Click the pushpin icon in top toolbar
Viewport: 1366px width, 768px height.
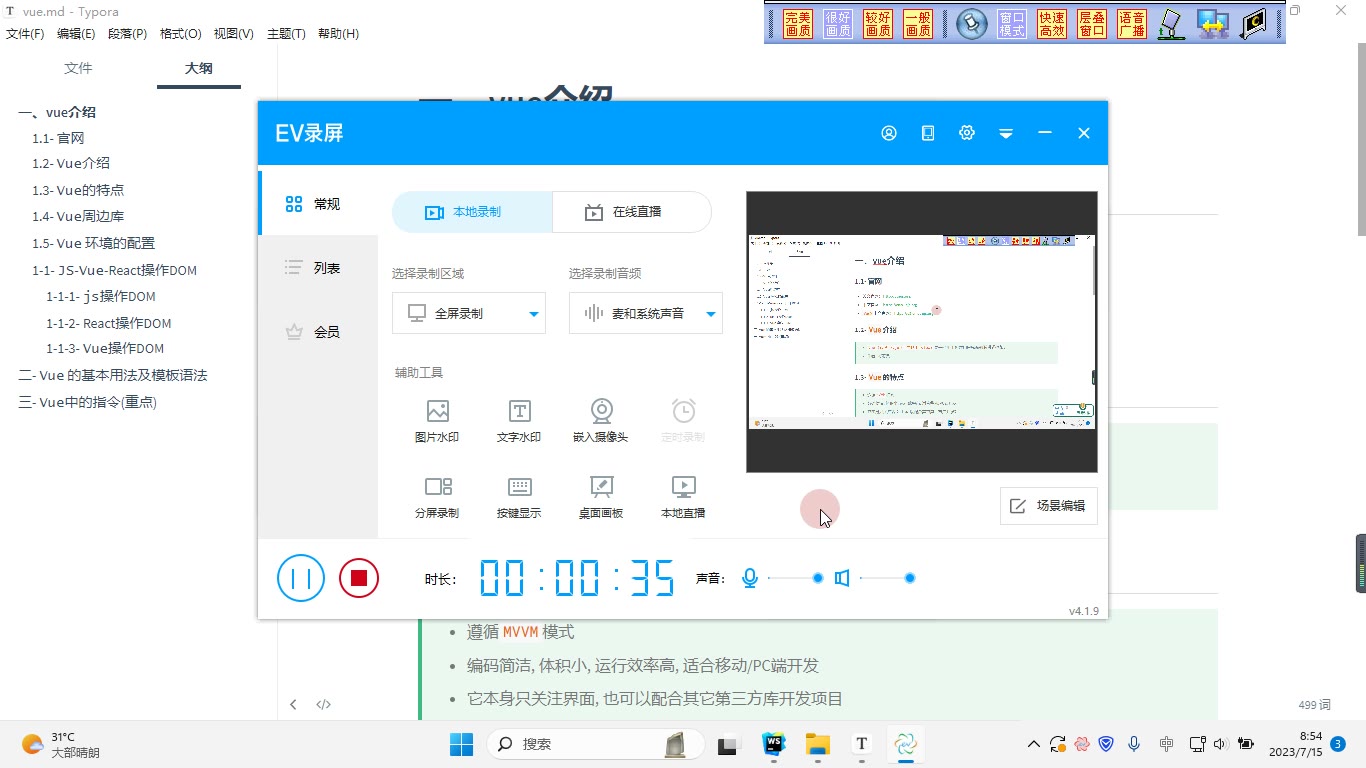click(x=971, y=24)
